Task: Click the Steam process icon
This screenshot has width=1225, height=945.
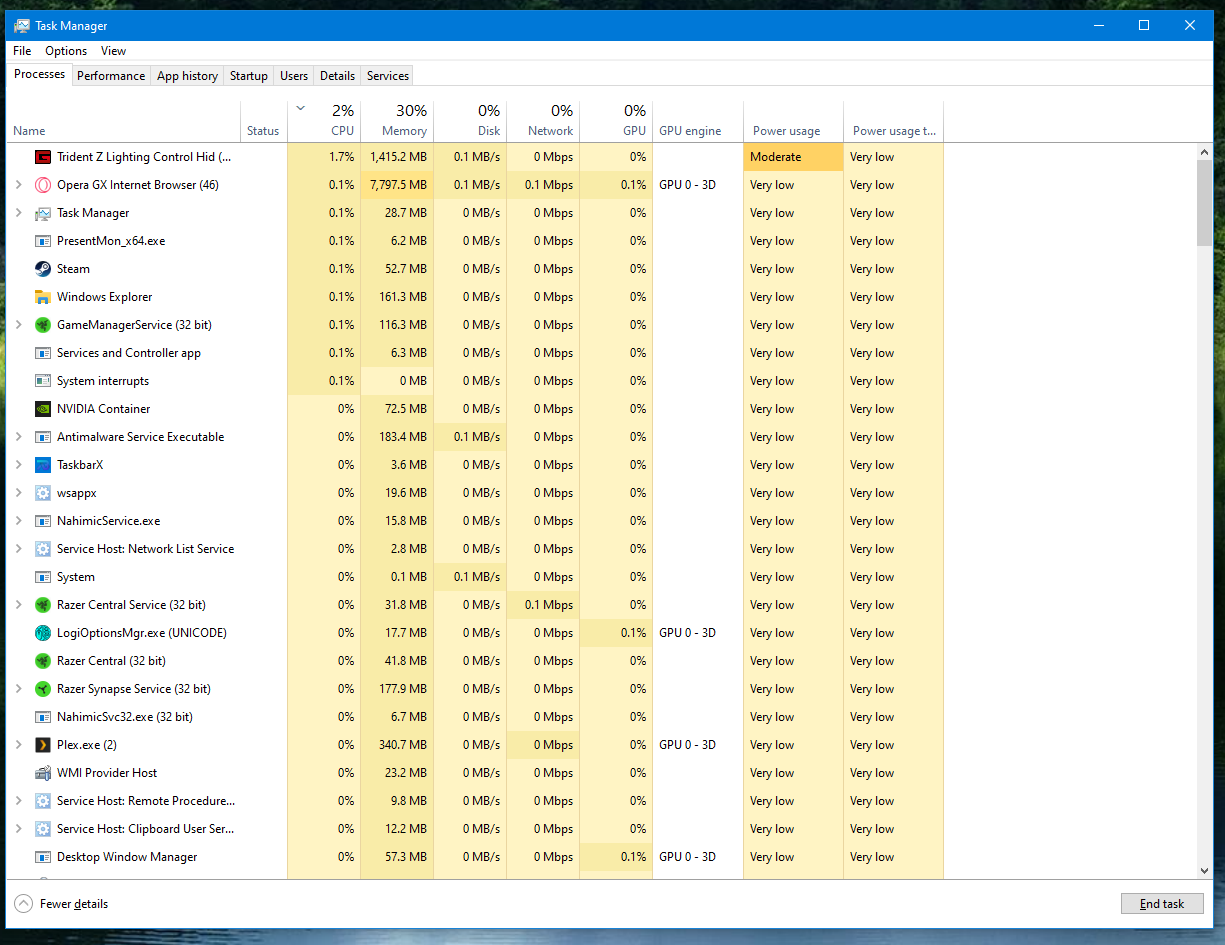Action: coord(43,269)
